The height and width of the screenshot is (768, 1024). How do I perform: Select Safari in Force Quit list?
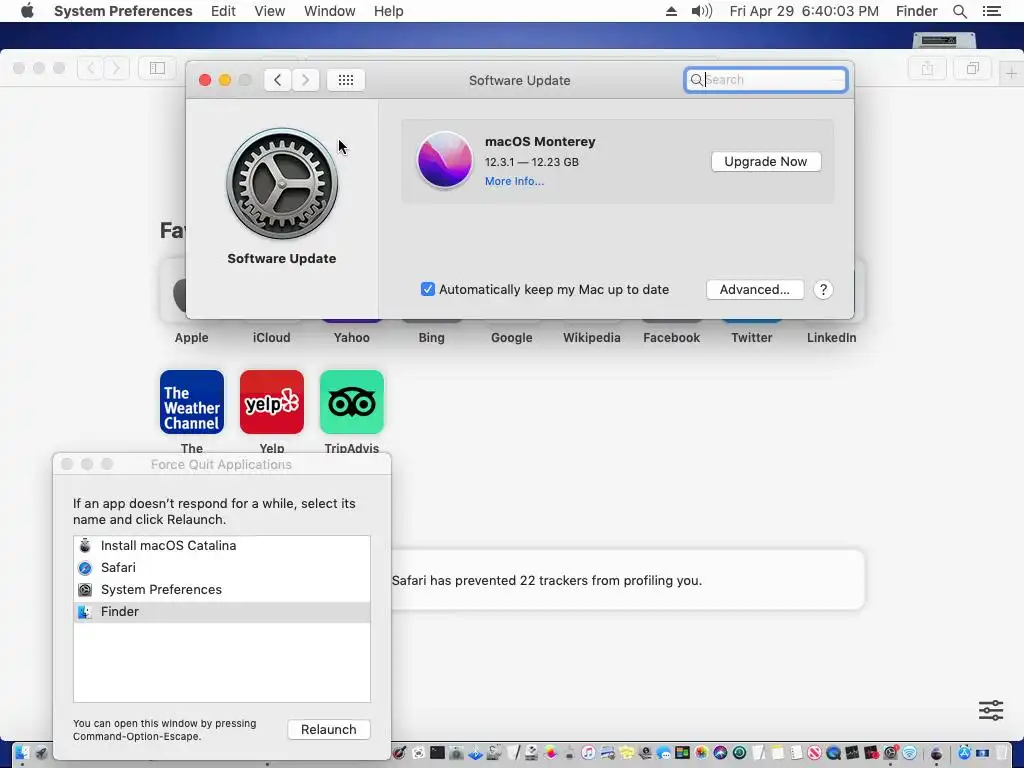tap(221, 568)
